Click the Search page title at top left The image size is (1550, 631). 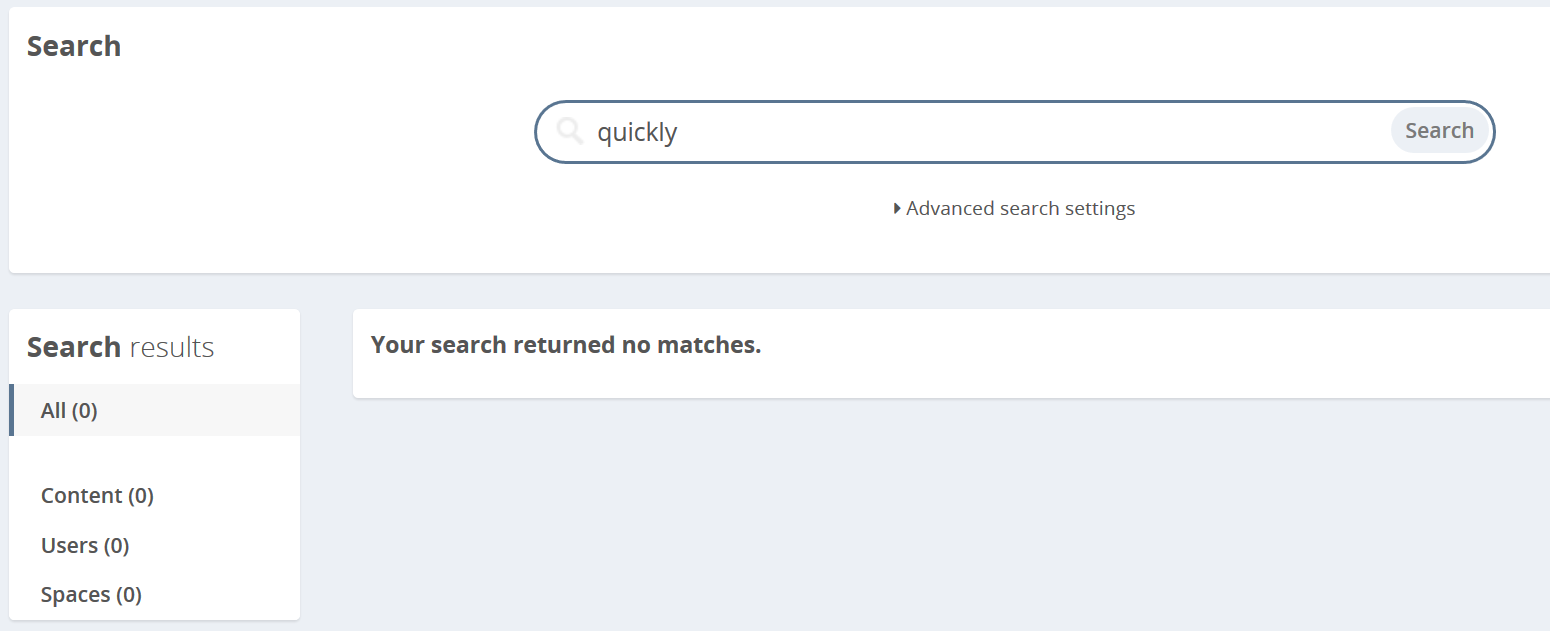point(74,45)
